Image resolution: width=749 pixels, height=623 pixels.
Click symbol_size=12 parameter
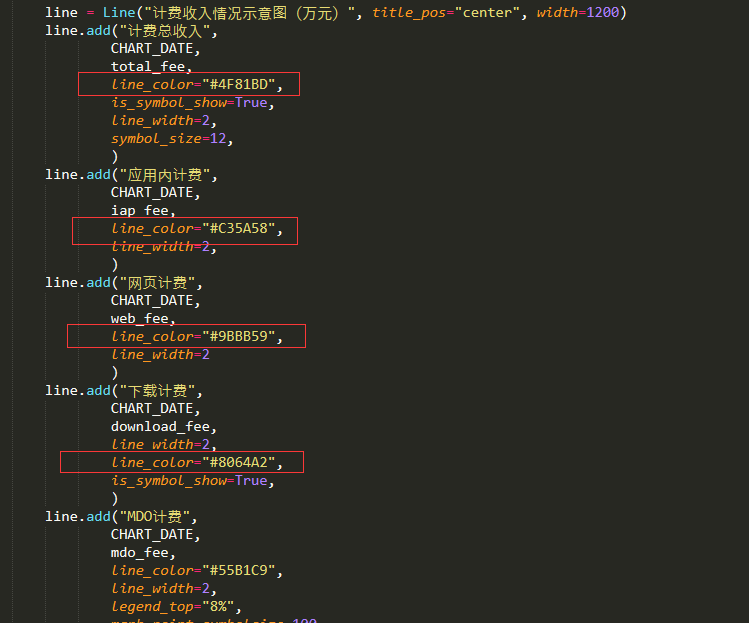coord(169,139)
